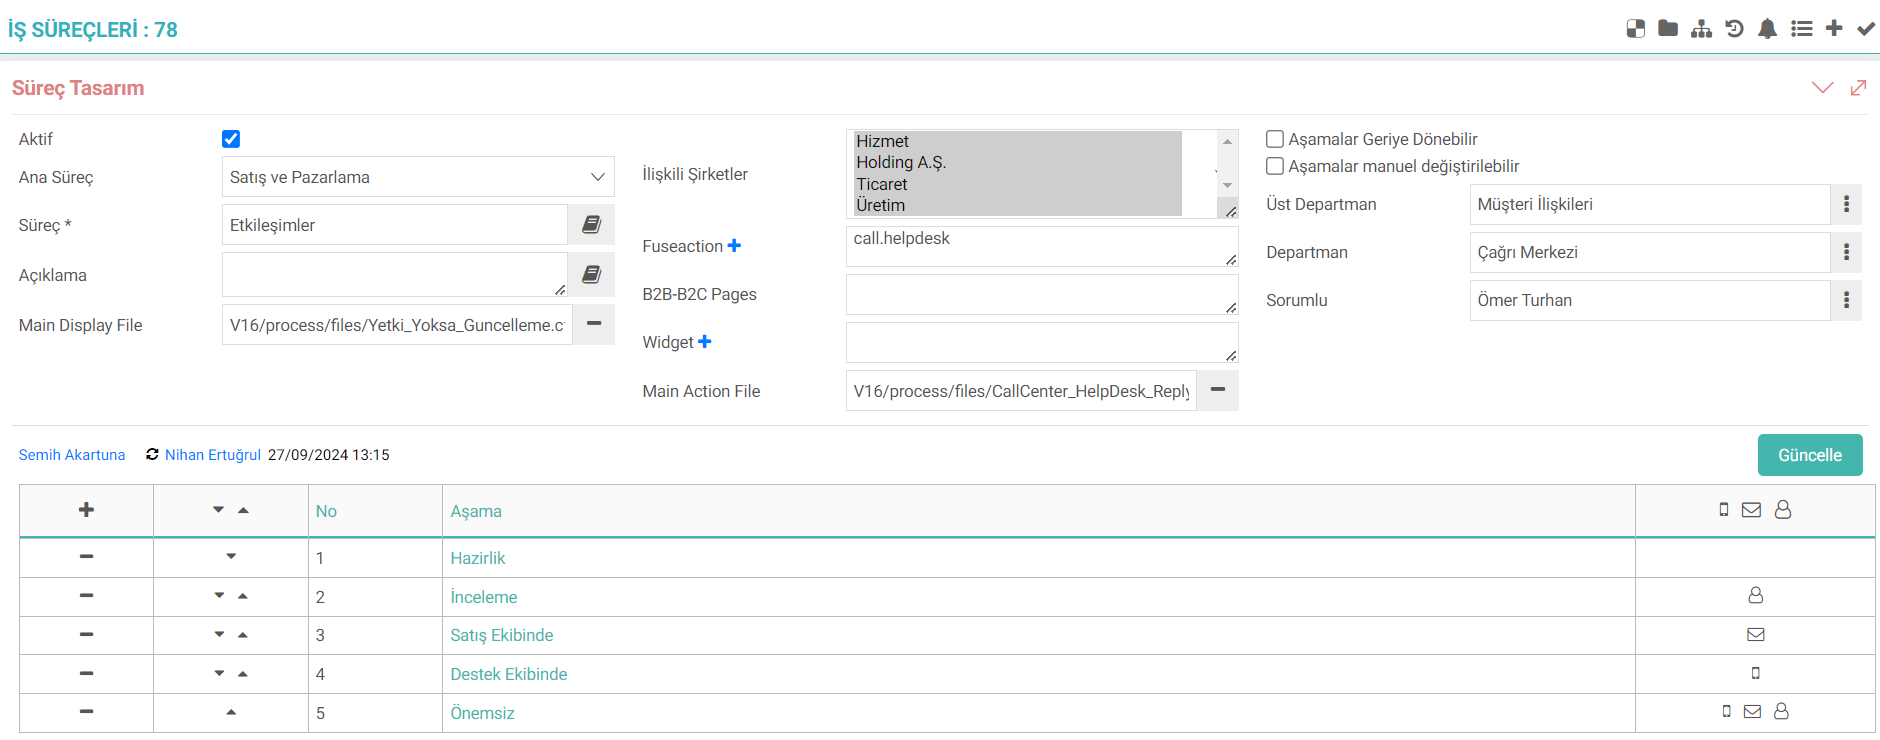
Task: Click the user icon in İnceleme row
Action: (1755, 595)
